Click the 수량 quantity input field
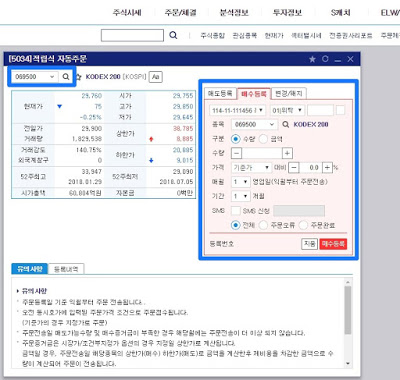 262,153
